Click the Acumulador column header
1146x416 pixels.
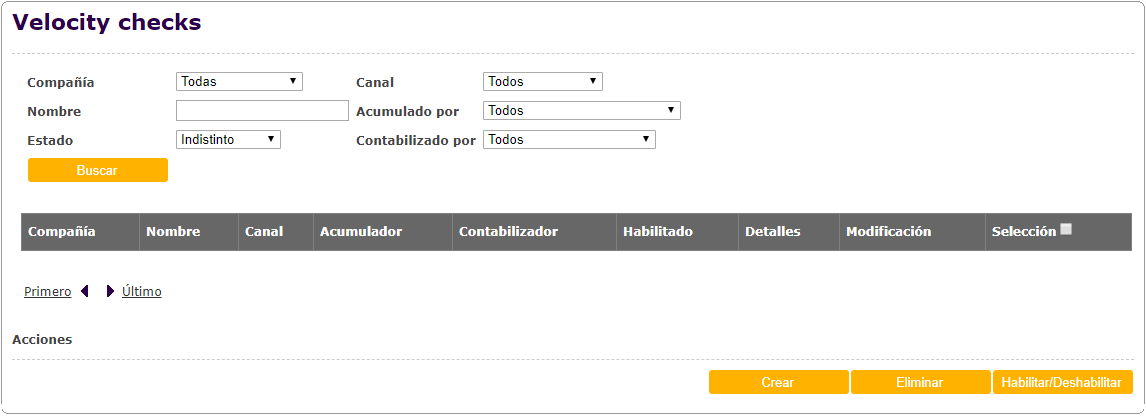361,232
